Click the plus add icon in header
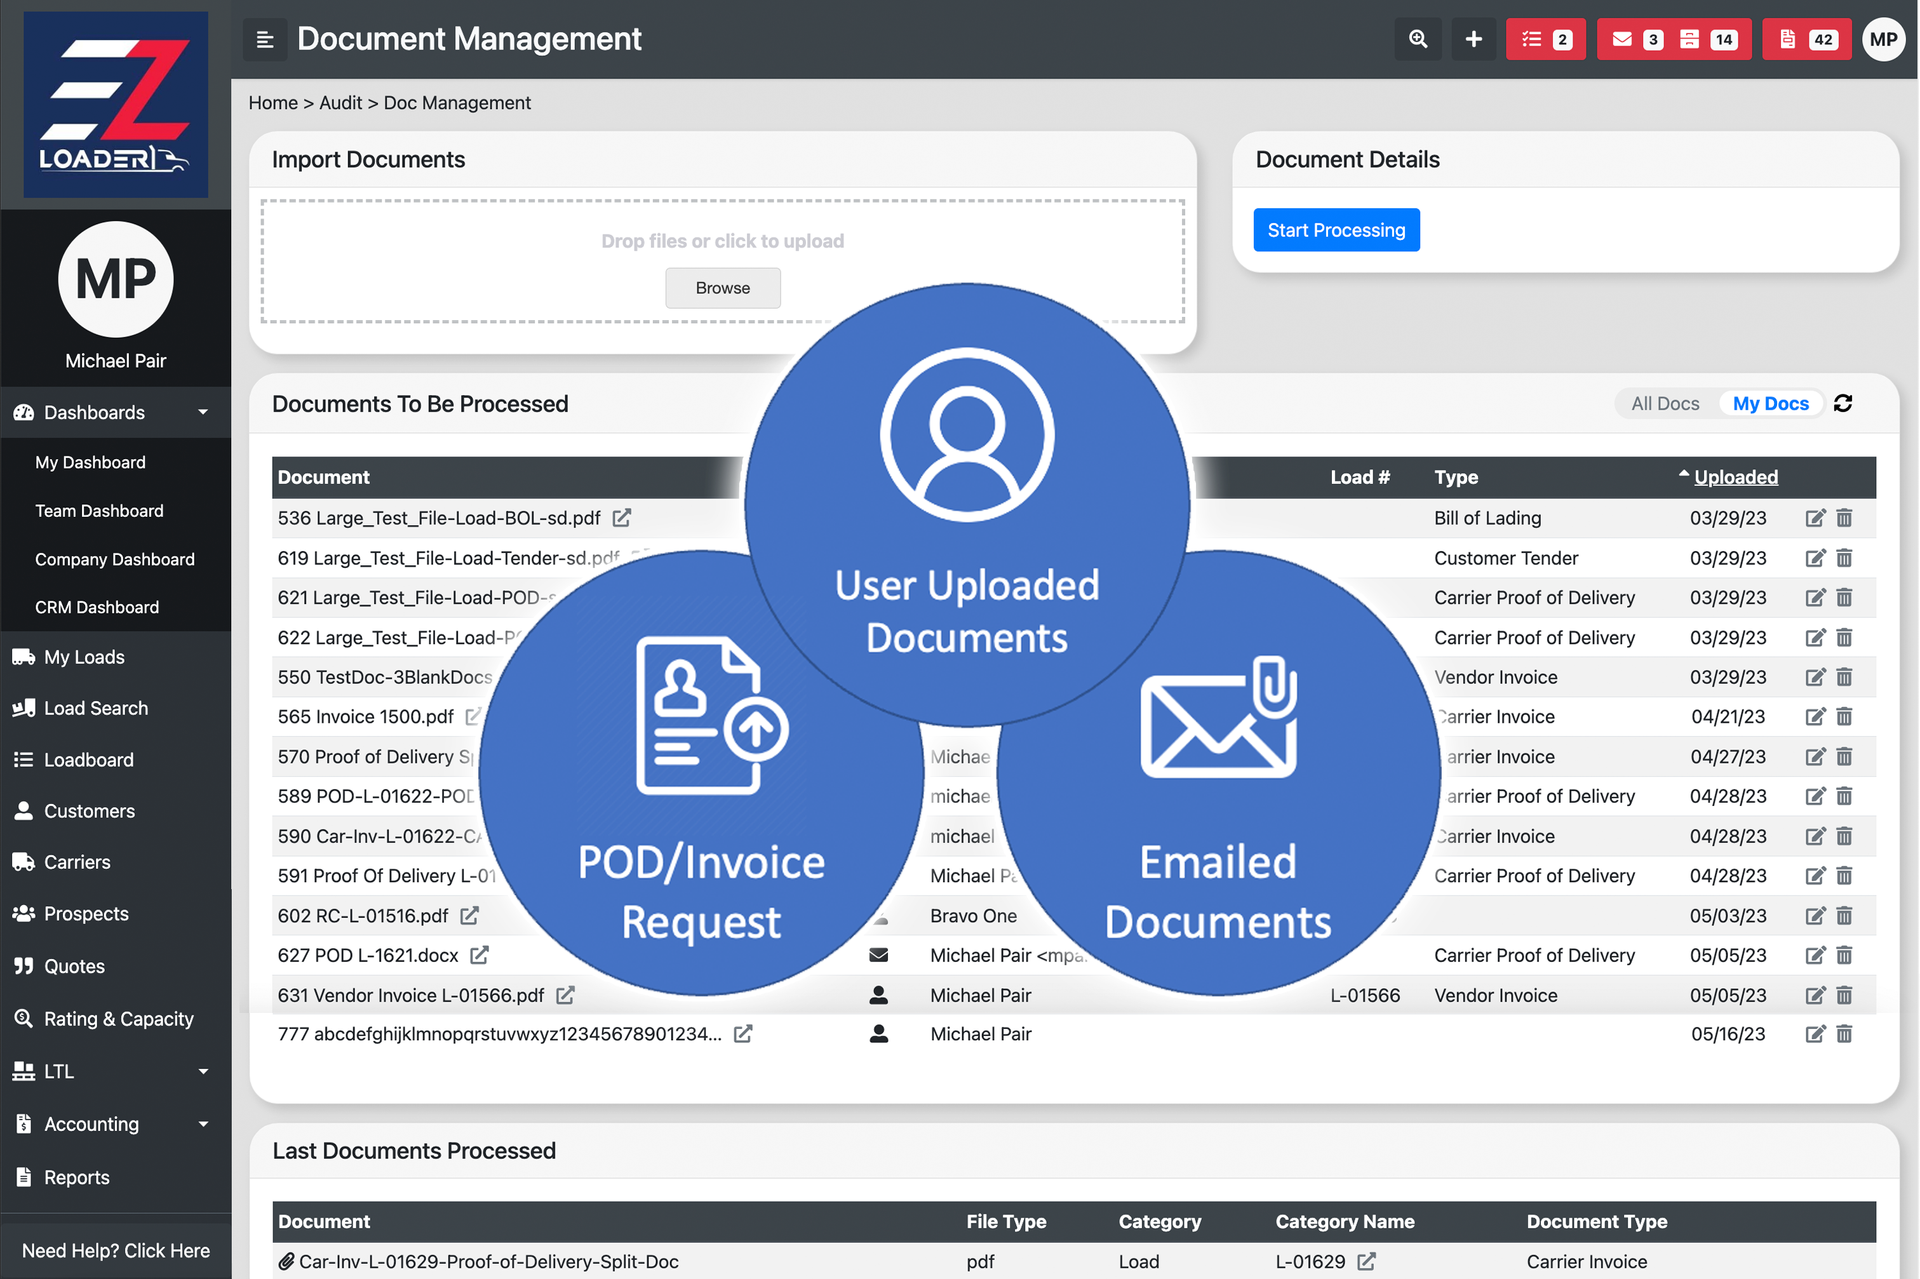 point(1473,40)
